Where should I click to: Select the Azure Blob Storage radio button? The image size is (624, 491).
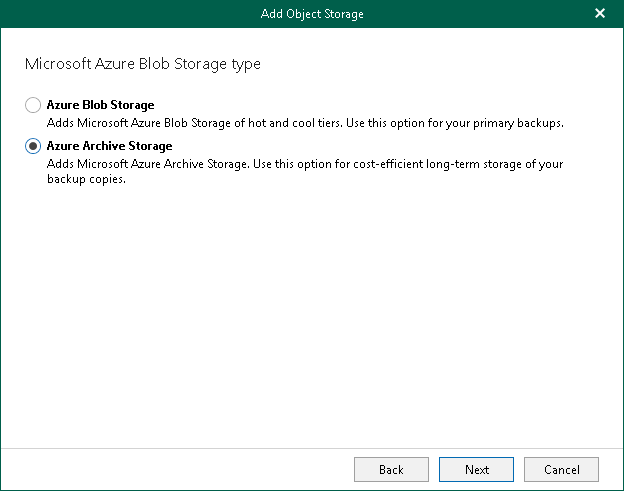coord(33,105)
